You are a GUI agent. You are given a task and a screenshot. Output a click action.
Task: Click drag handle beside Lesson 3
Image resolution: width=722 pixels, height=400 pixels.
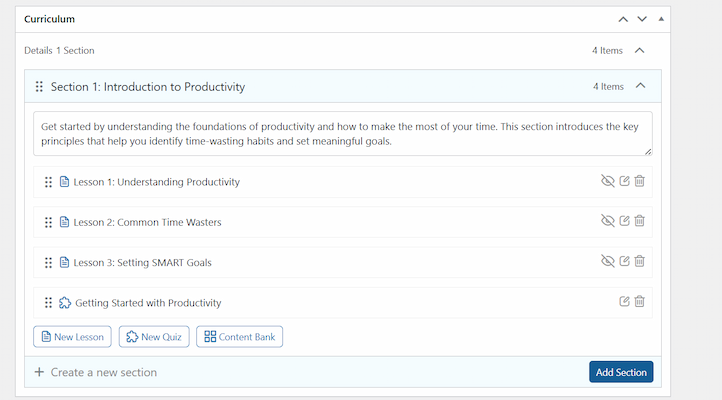coord(48,263)
